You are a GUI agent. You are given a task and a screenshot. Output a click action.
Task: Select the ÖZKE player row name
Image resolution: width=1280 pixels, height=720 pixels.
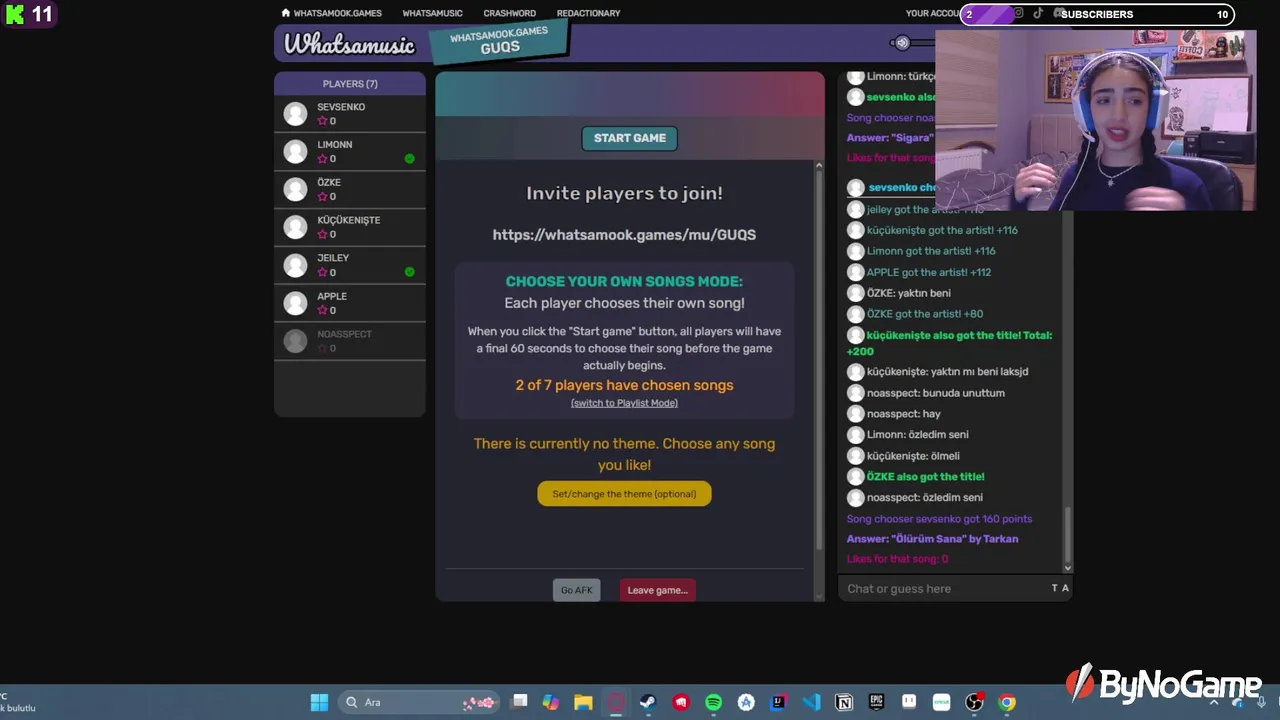pos(329,182)
